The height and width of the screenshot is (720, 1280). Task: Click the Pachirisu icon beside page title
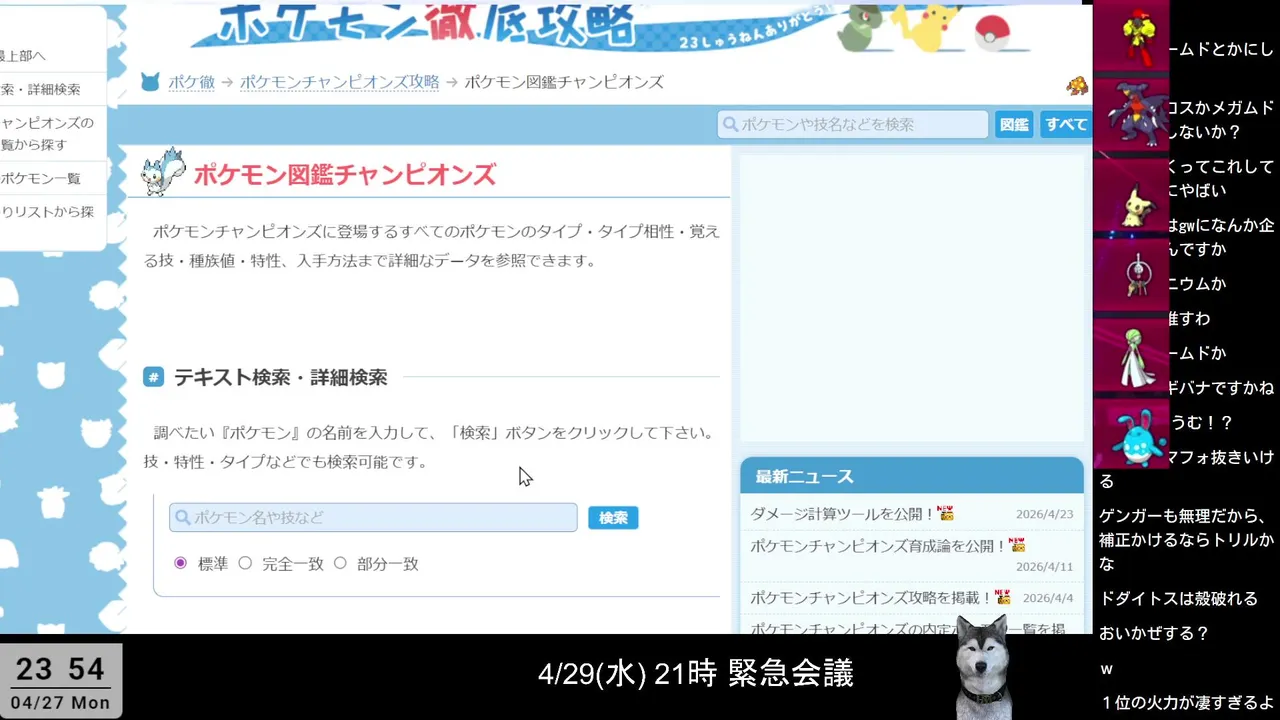click(x=163, y=172)
